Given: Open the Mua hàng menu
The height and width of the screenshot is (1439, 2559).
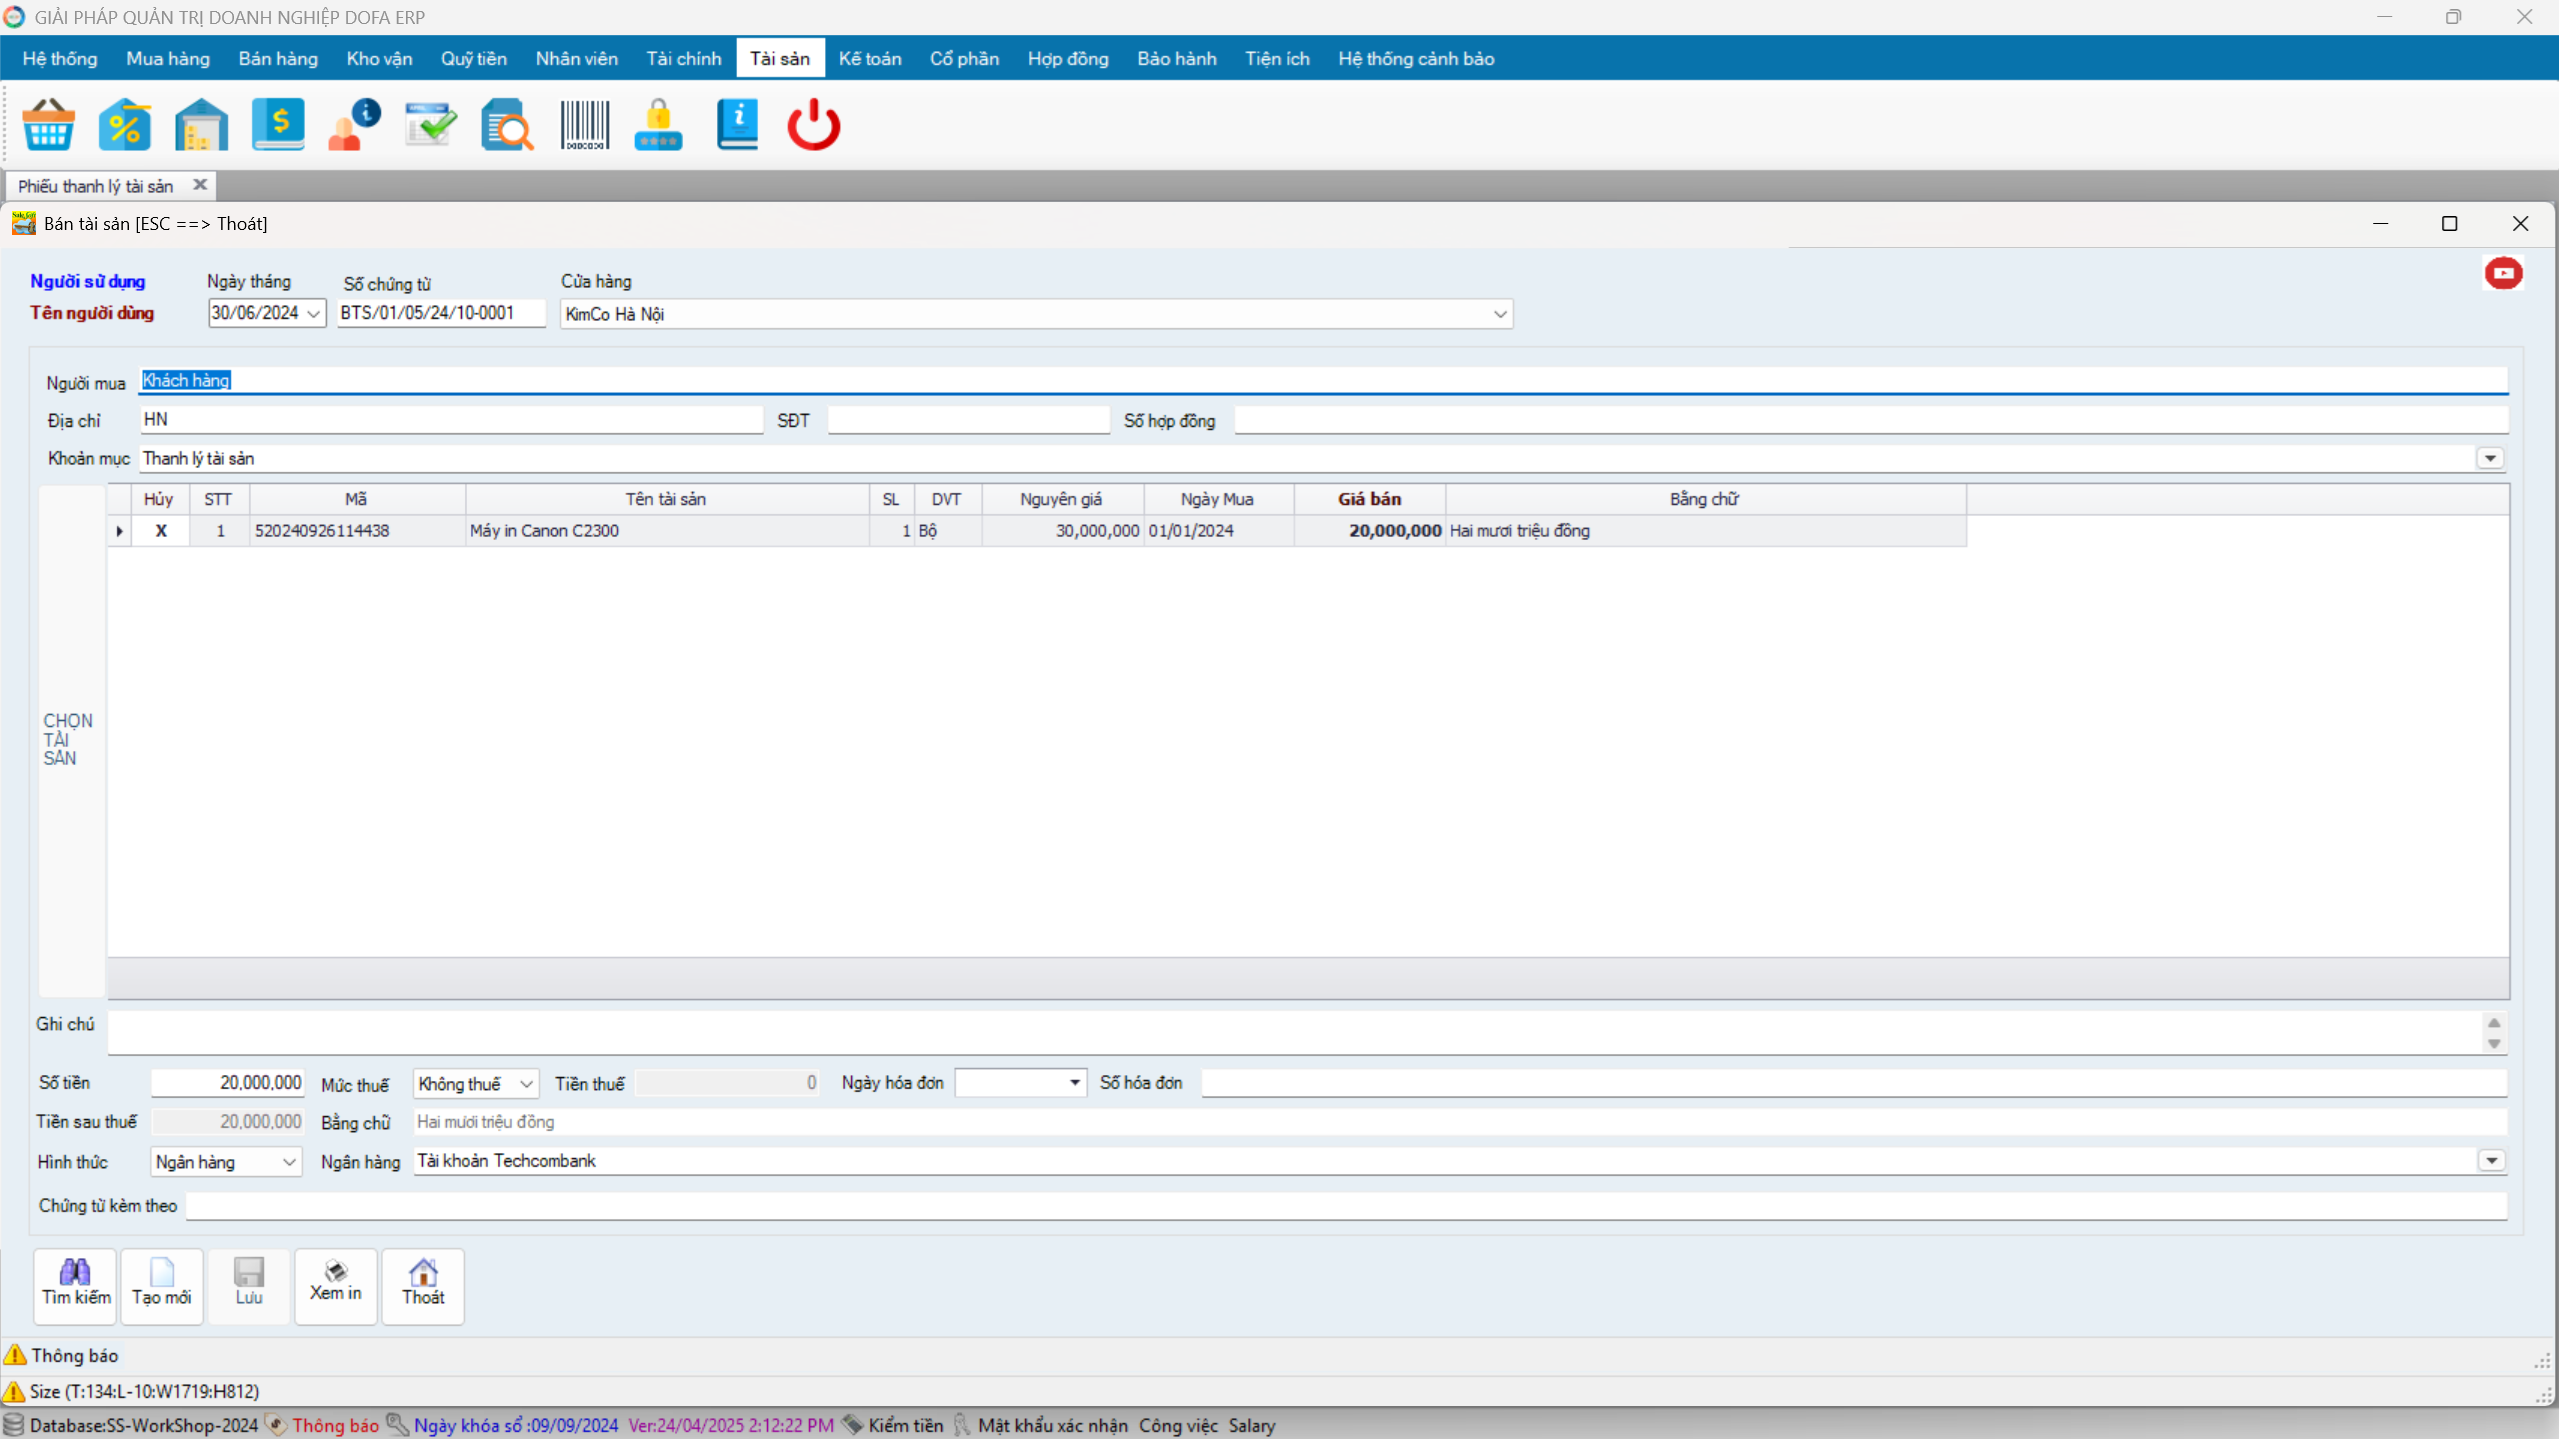Looking at the screenshot, I should (x=168, y=59).
